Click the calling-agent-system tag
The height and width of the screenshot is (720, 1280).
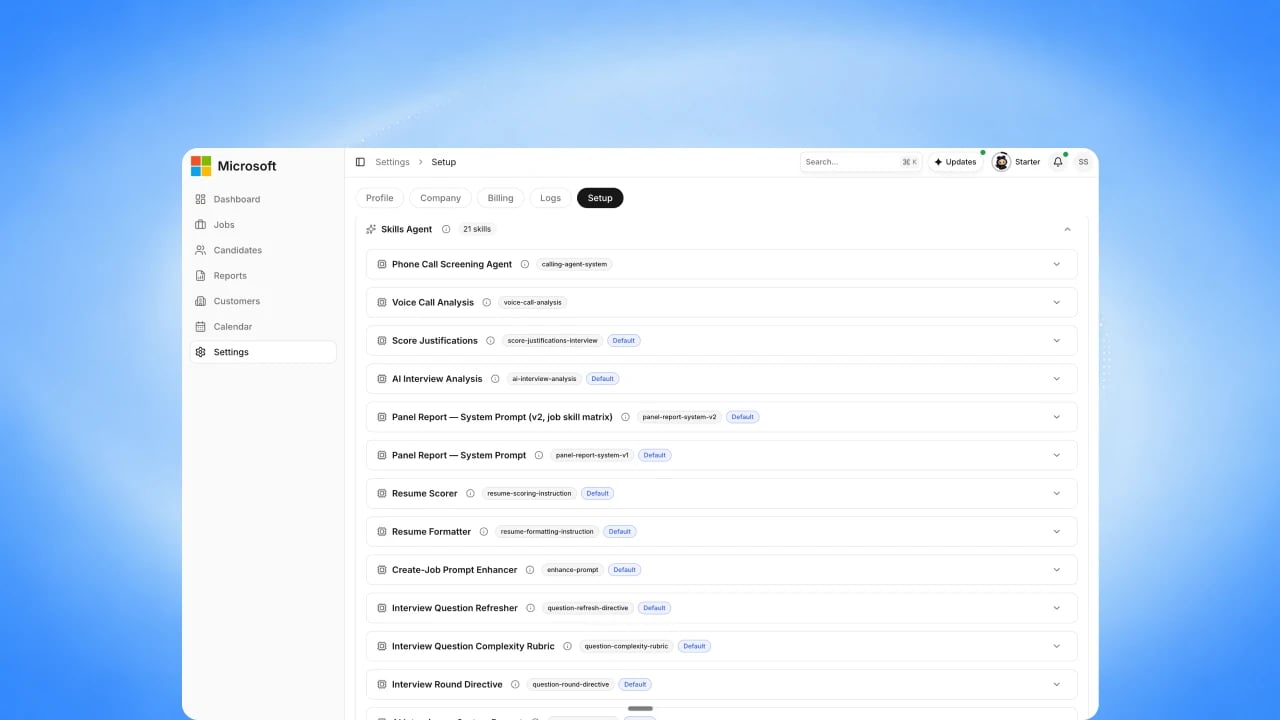[x=575, y=265]
